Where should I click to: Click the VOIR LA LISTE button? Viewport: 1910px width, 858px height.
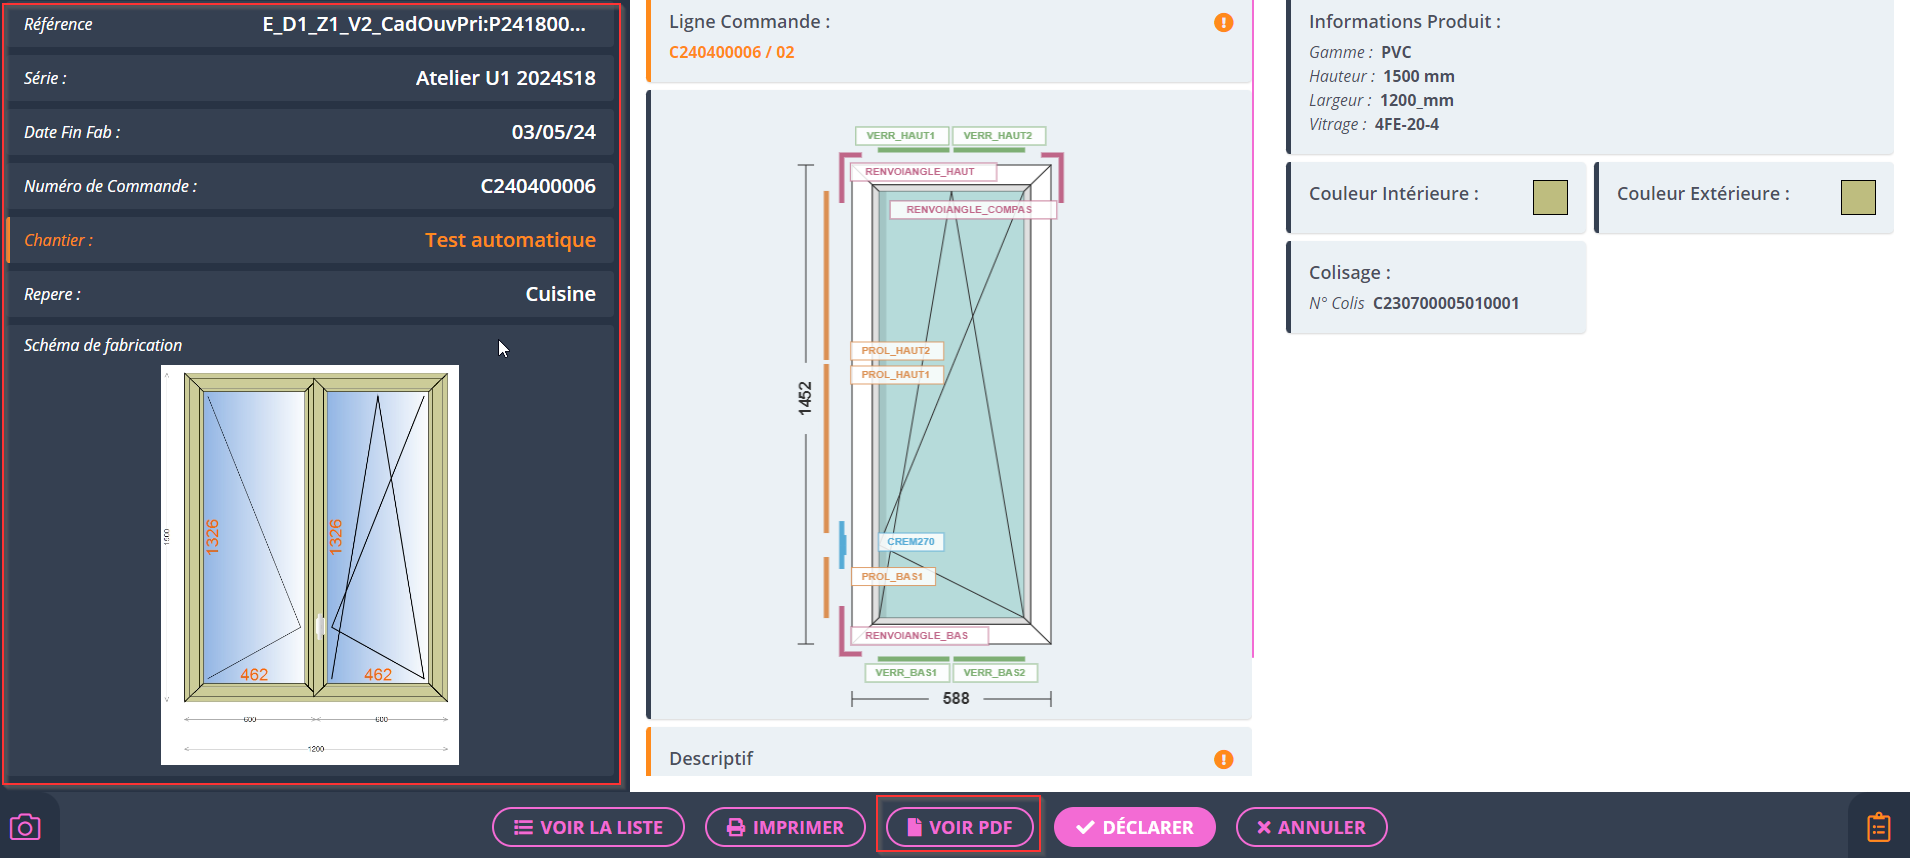[x=588, y=827]
